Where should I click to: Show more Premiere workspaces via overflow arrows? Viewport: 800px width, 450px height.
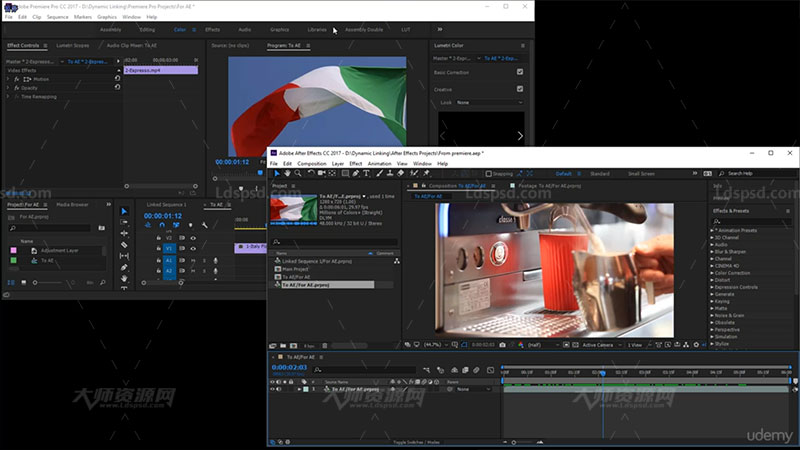click(x=440, y=30)
